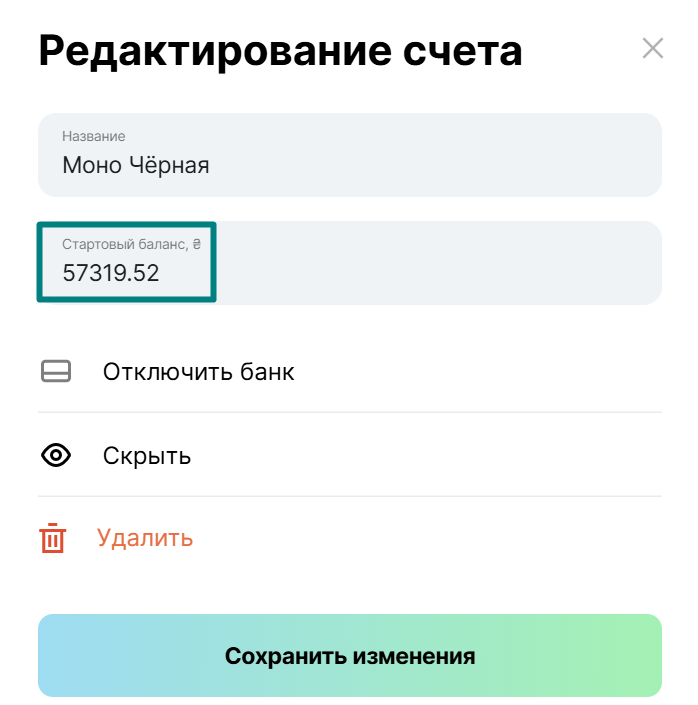The width and height of the screenshot is (698, 705).
Task: Click the Редактирование счета heading
Action: click(x=280, y=50)
